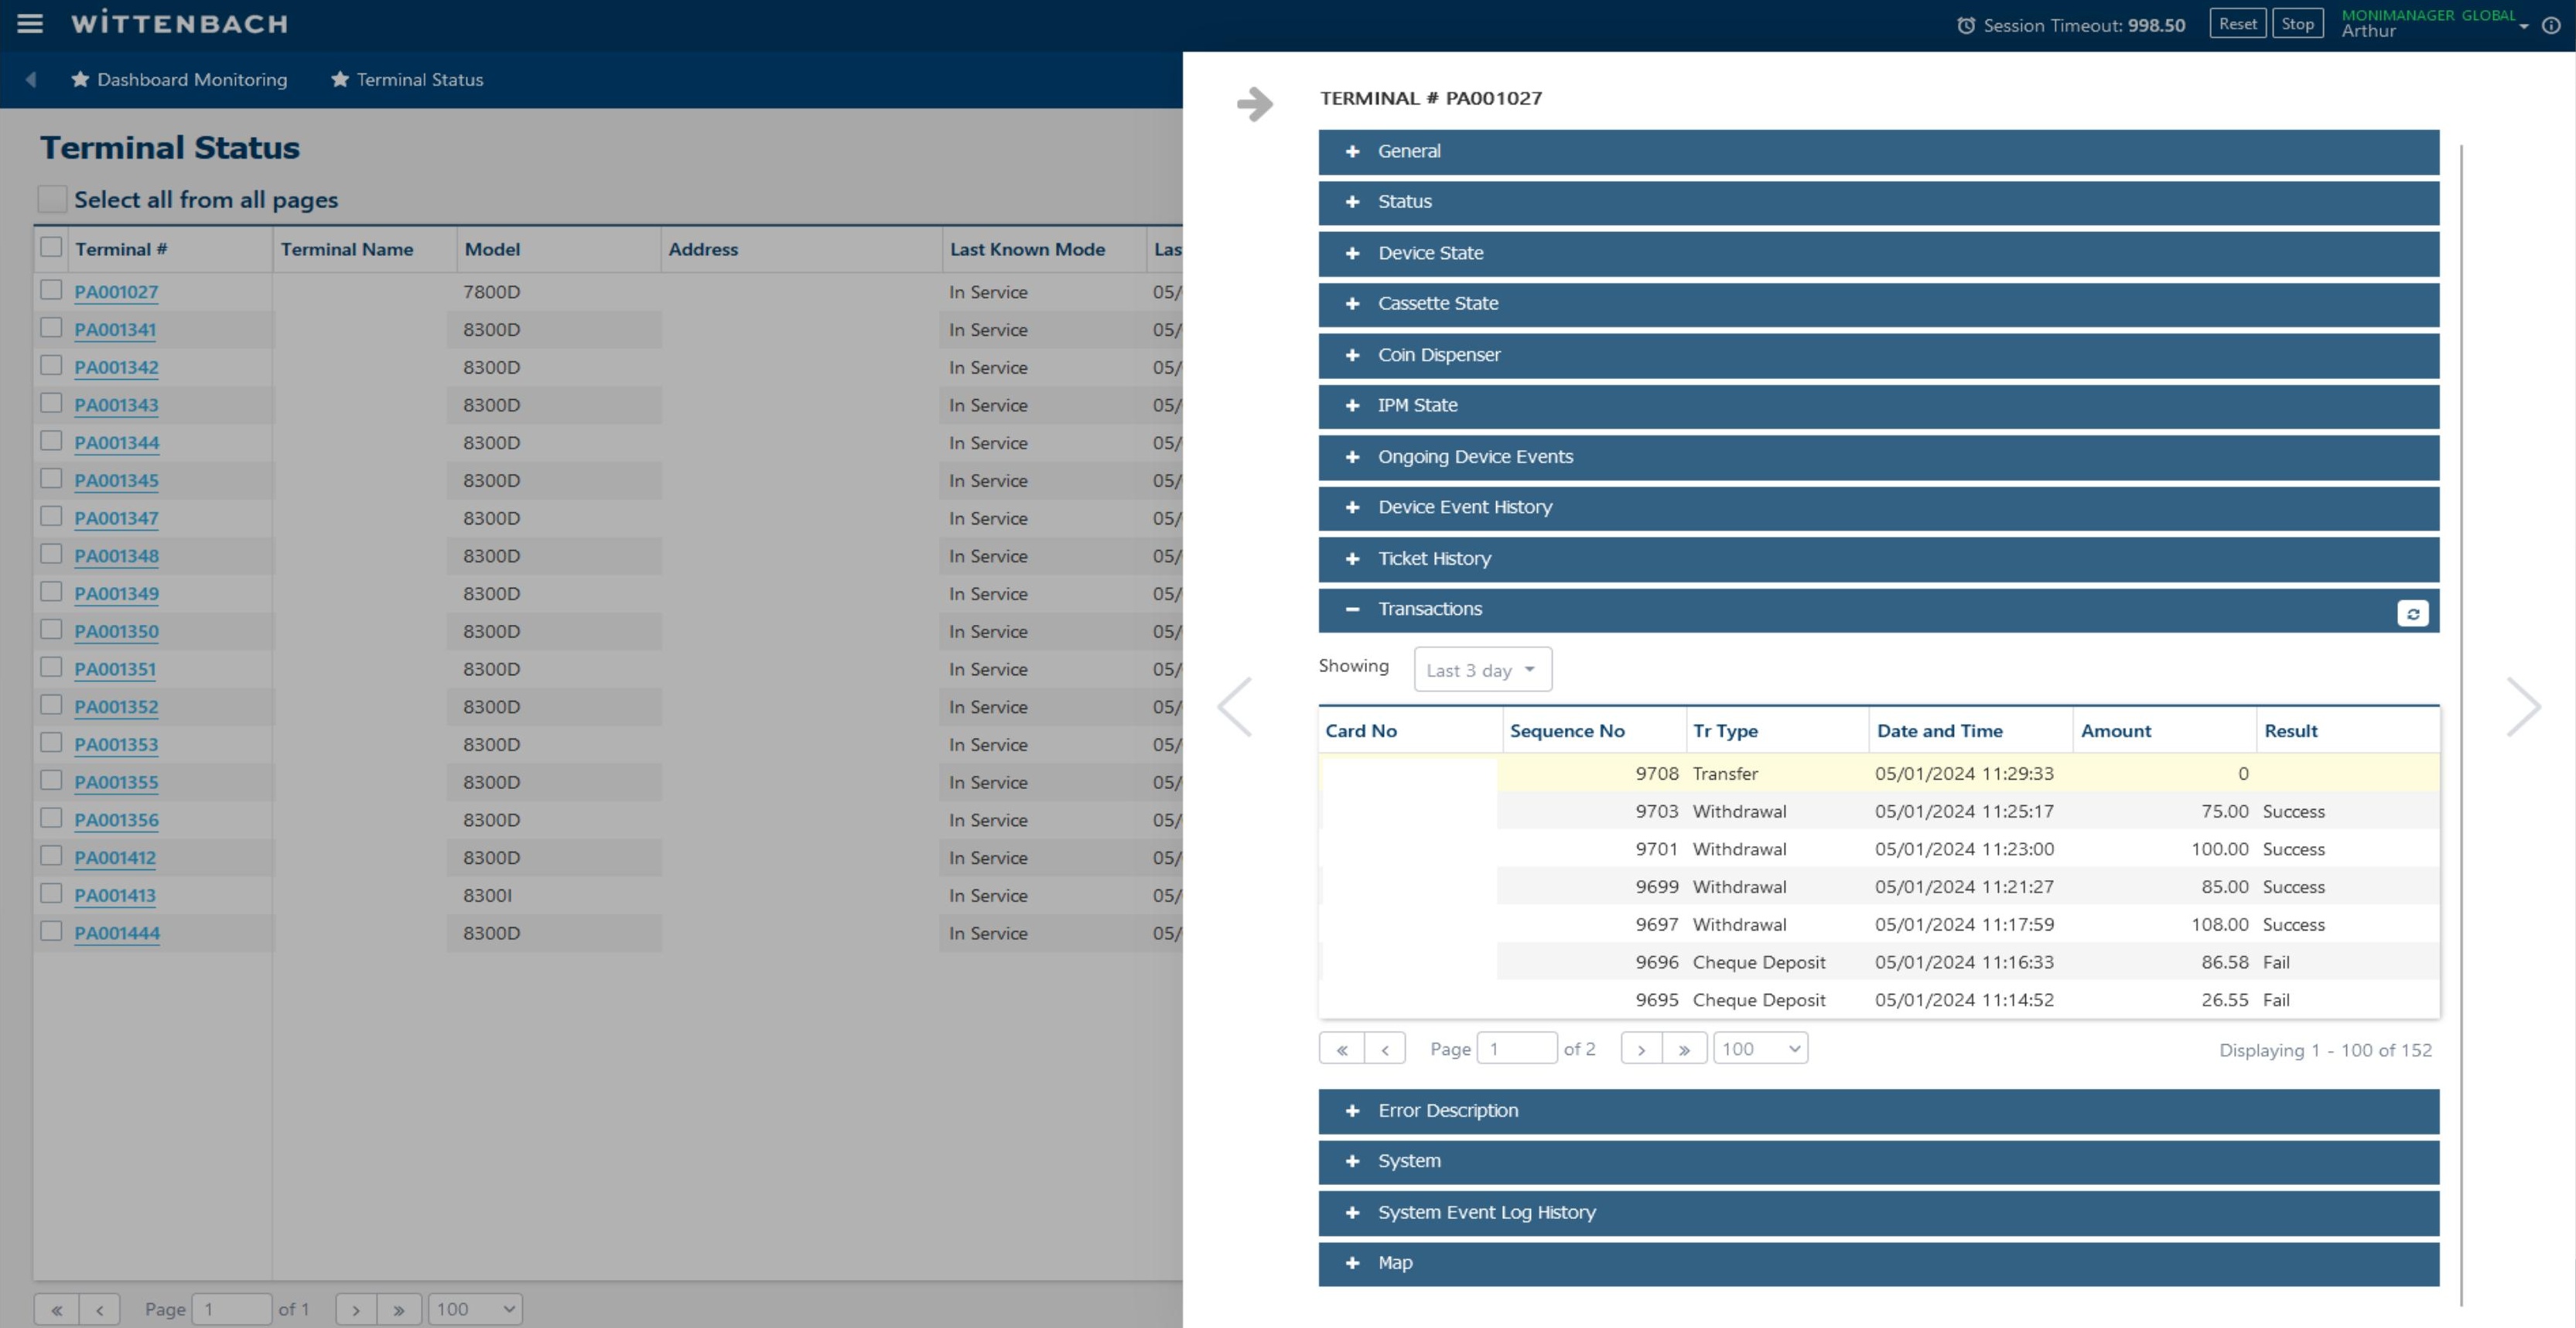2576x1328 pixels.
Task: Close the detail panel with gray arrow
Action: 1255,103
